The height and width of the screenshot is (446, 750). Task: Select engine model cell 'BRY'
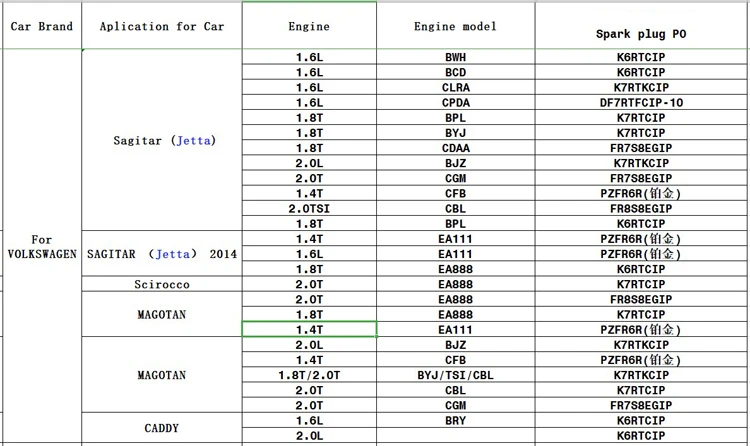455,420
